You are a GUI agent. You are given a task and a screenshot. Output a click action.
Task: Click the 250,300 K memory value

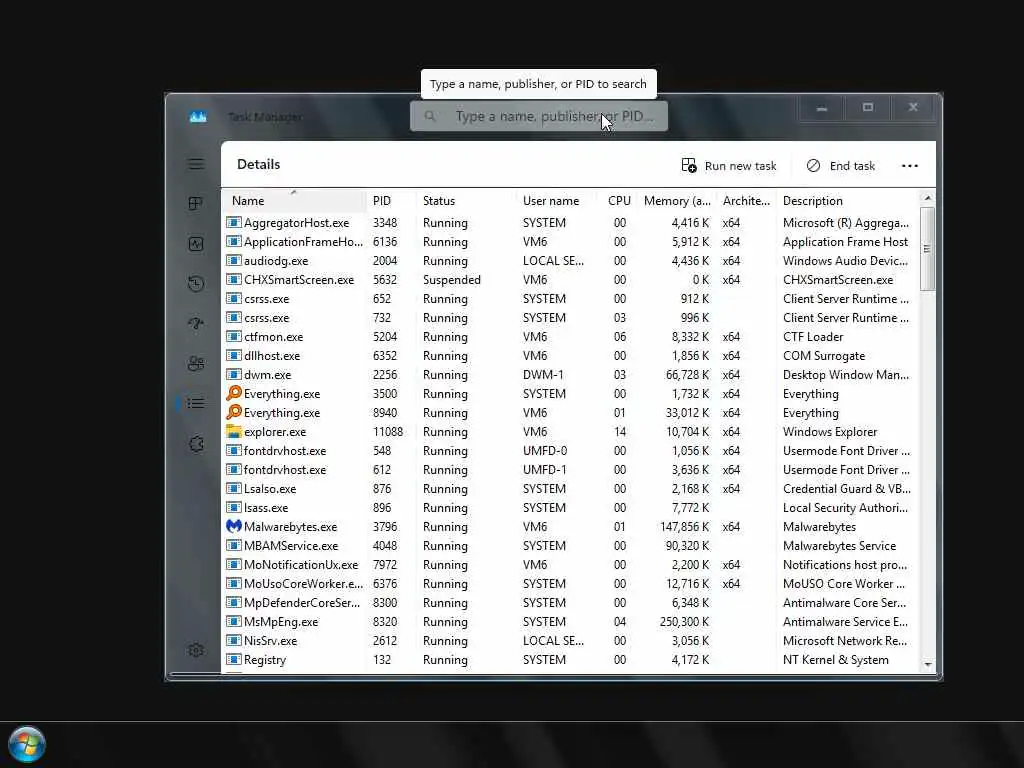(x=684, y=622)
